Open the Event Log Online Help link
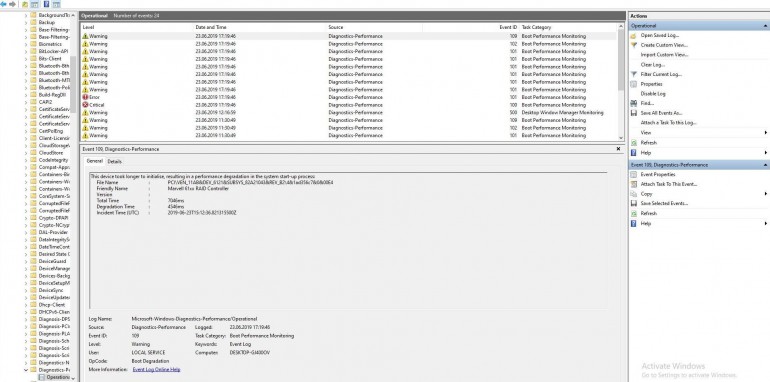Screen dimensions: 770x382 pyautogui.click(x=157, y=369)
